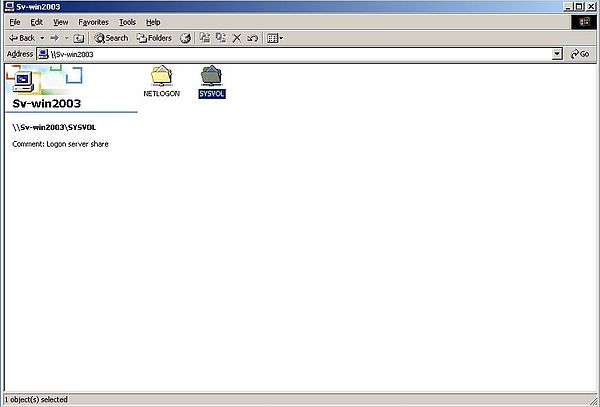Click the Move To toolbar icon

(205, 38)
